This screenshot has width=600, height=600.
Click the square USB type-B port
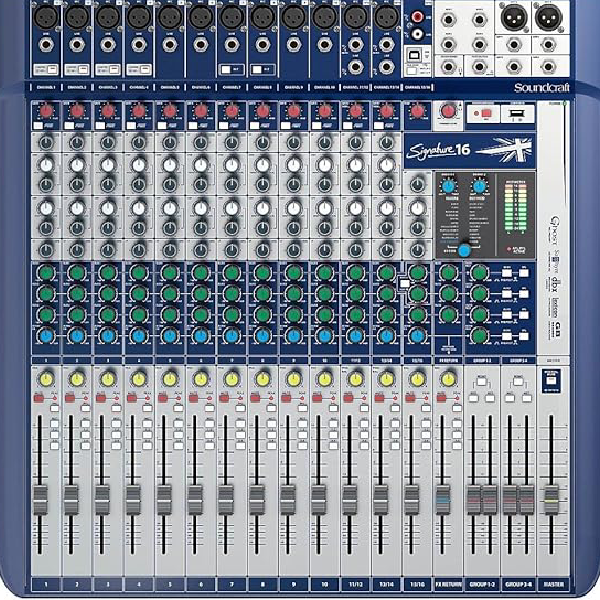pos(414,55)
